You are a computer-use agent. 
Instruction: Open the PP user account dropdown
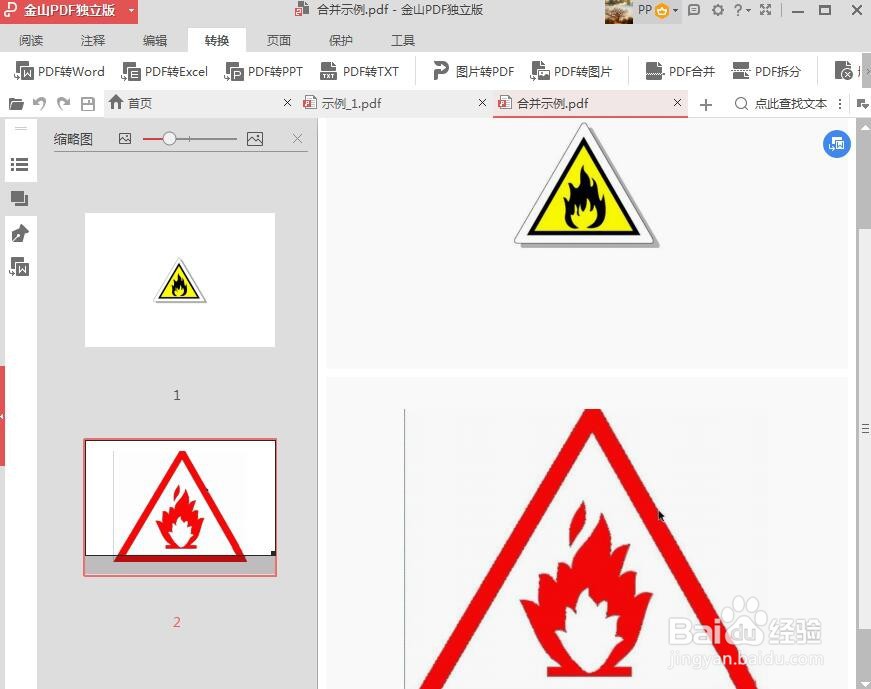pos(658,10)
